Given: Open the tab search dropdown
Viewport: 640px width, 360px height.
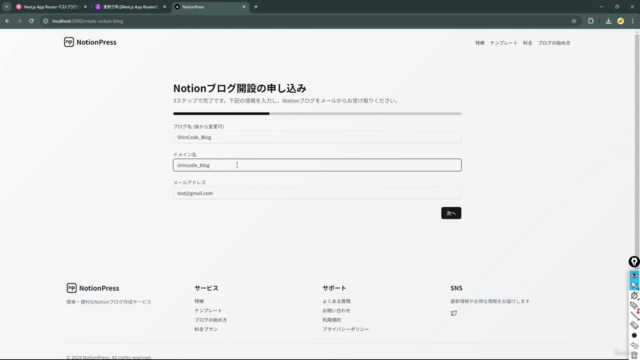Looking at the screenshot, I should 7,7.
